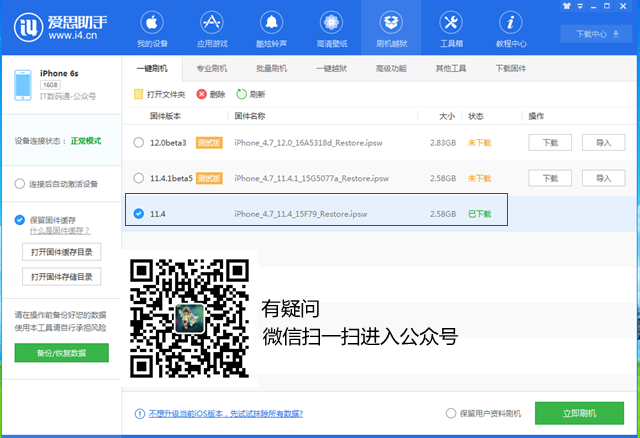Click the 测试版 badge on 12.0beta3
The width and height of the screenshot is (640, 438).
click(x=209, y=142)
